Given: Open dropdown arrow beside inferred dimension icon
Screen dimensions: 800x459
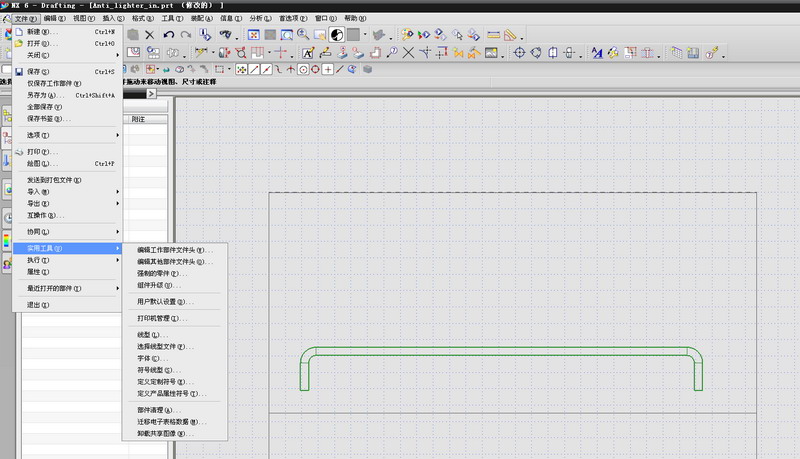Looking at the screenshot, I should [x=213, y=53].
